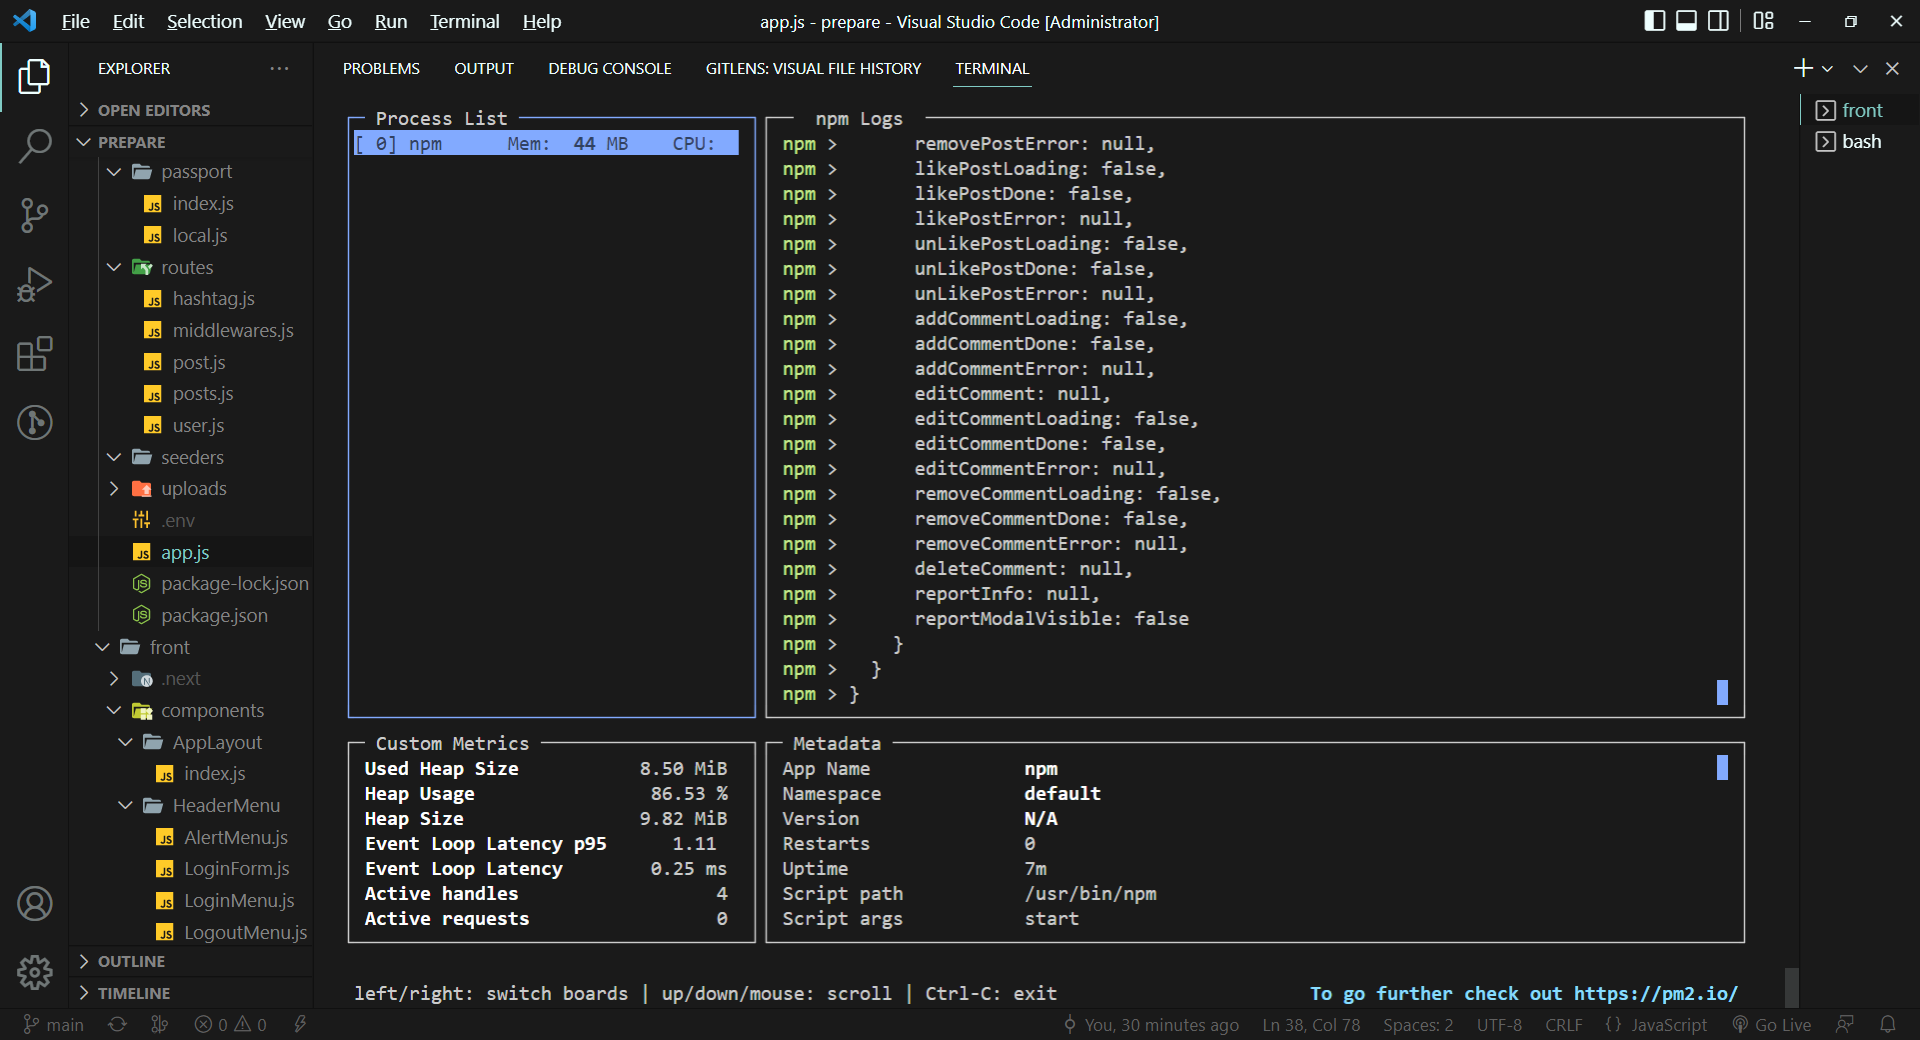Open middlewares.js file
The width and height of the screenshot is (1920, 1040).
click(191, 330)
